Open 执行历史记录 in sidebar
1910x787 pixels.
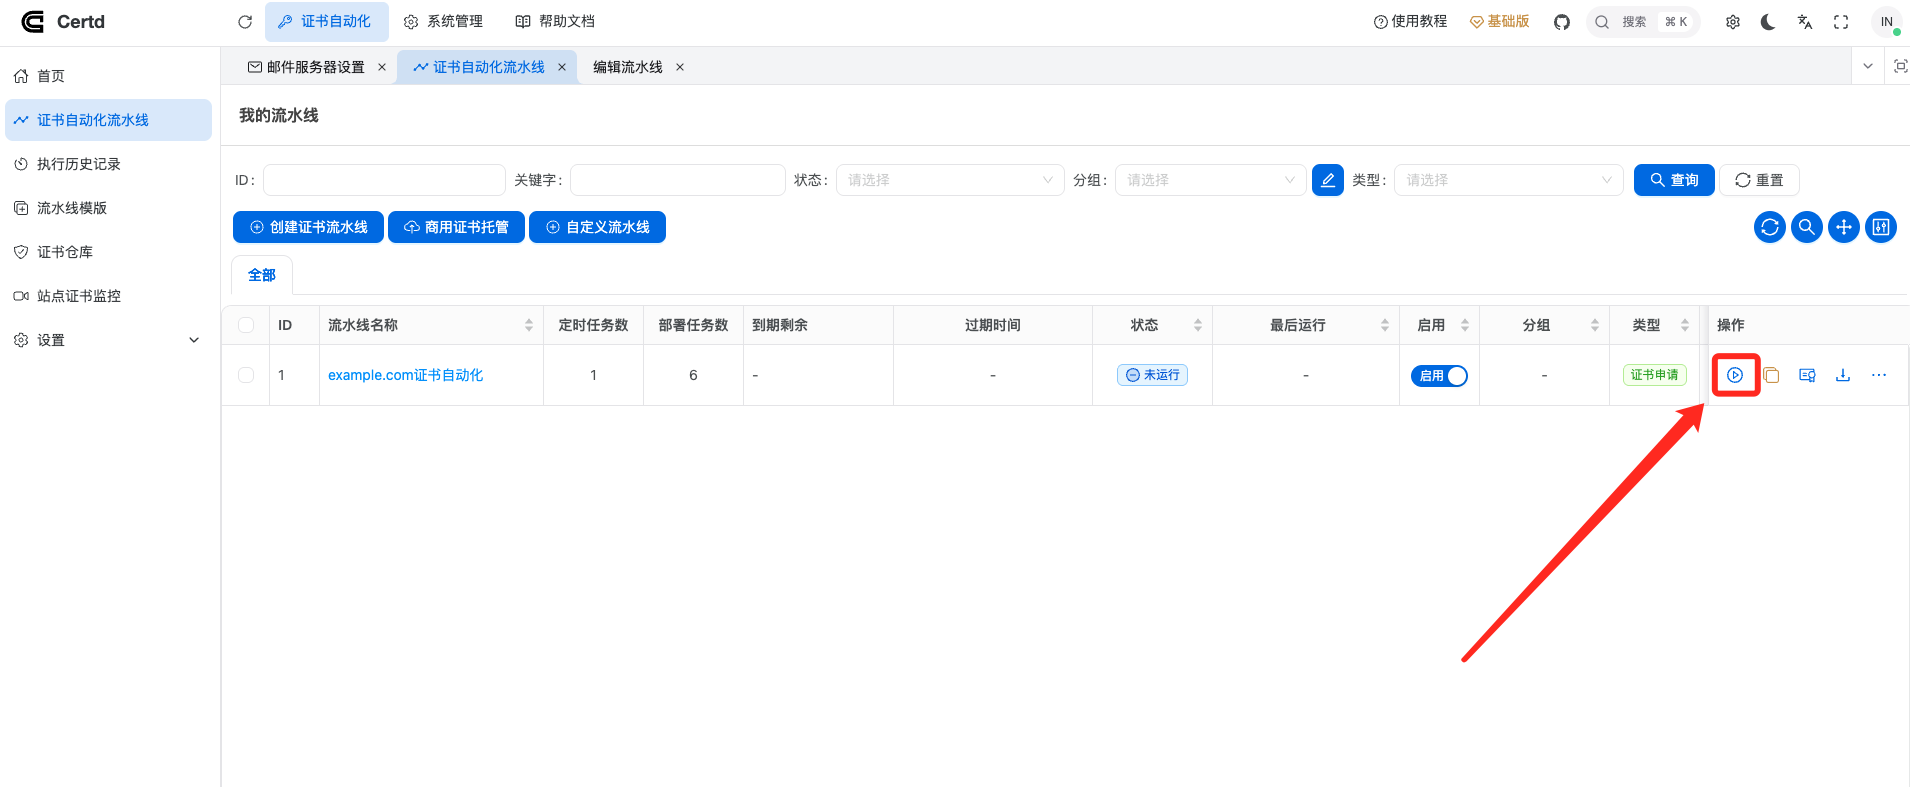point(108,164)
